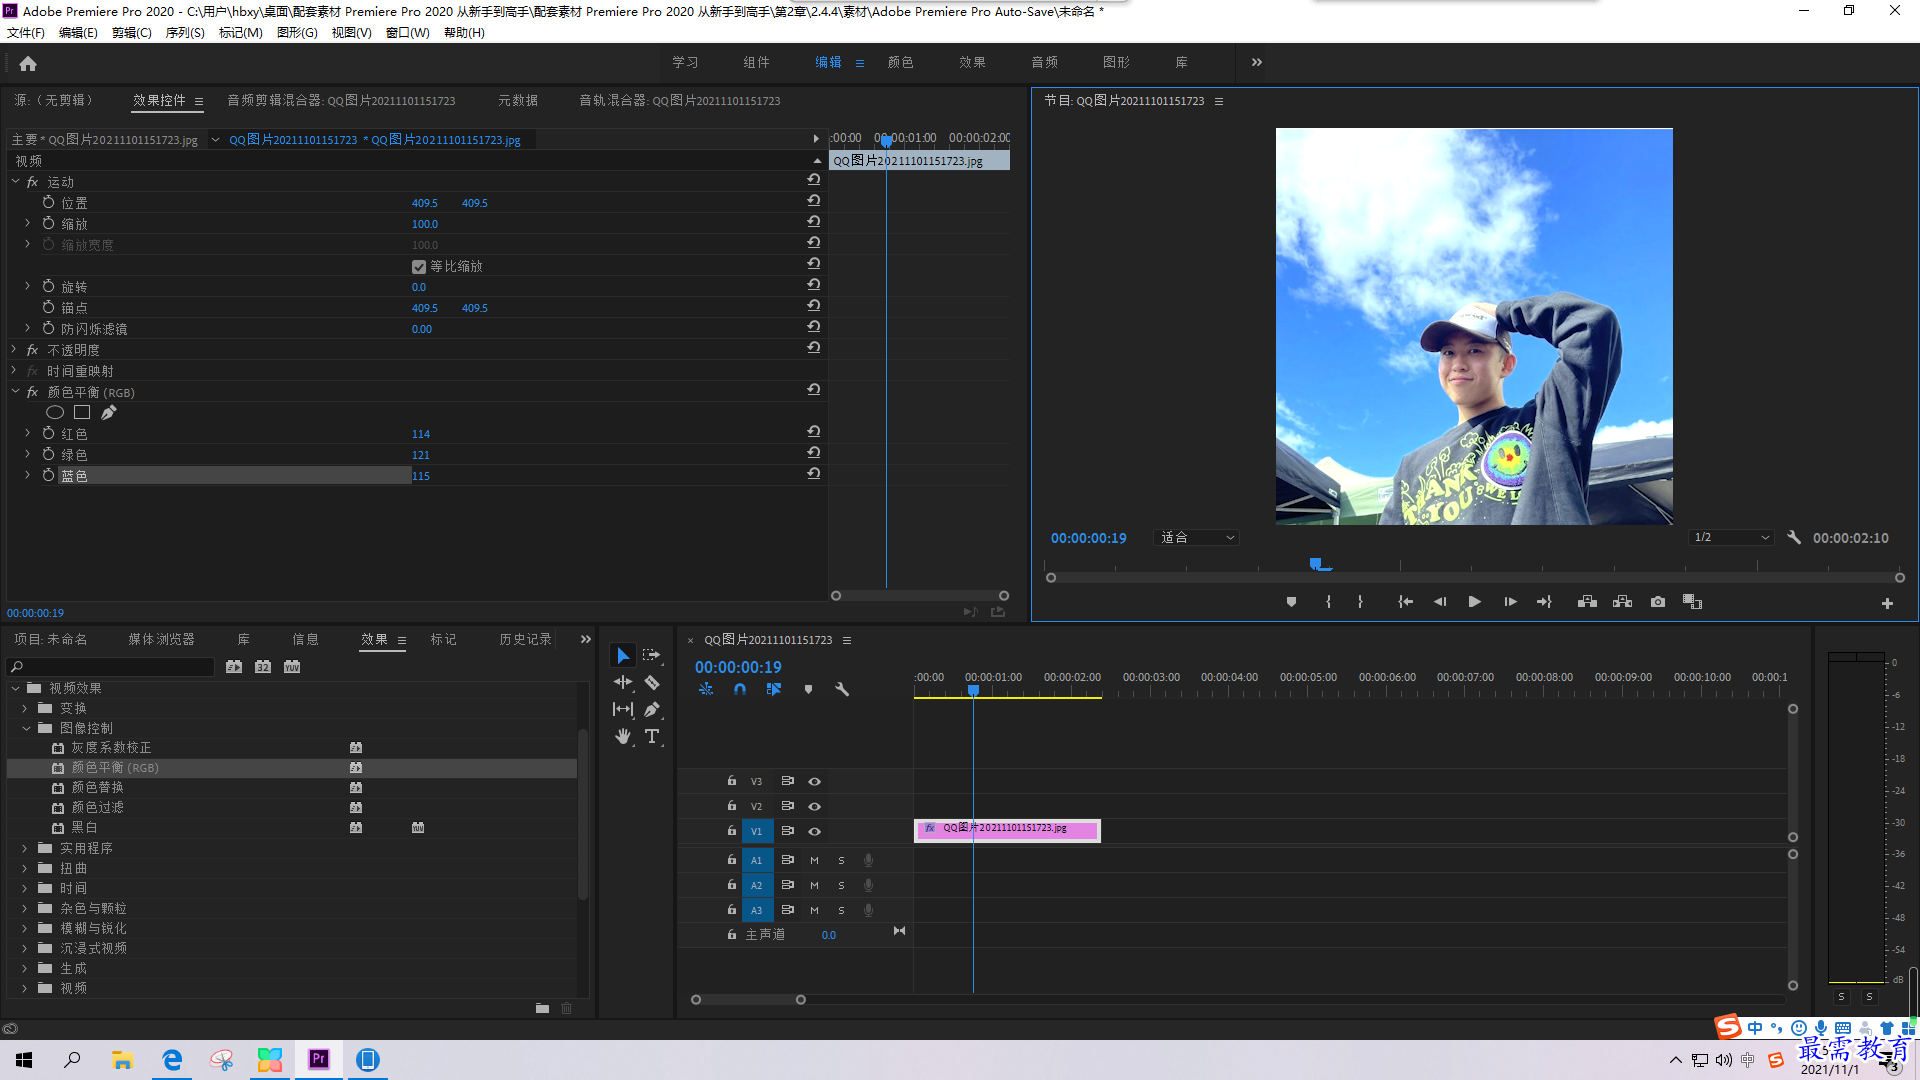1920x1080 pixels.
Task: Go to In point
Action: pos(1405,602)
